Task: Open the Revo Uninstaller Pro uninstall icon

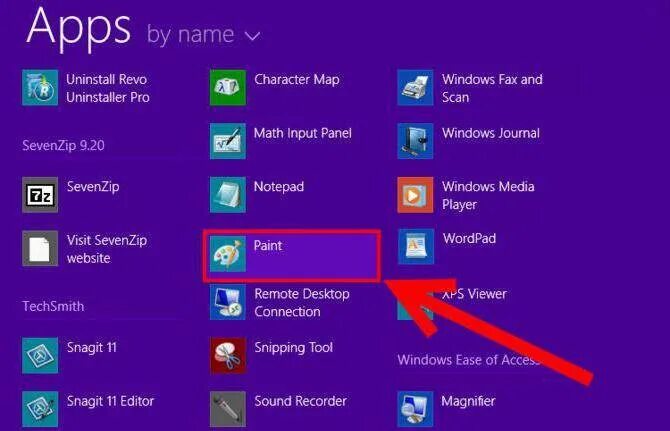Action: 40,88
